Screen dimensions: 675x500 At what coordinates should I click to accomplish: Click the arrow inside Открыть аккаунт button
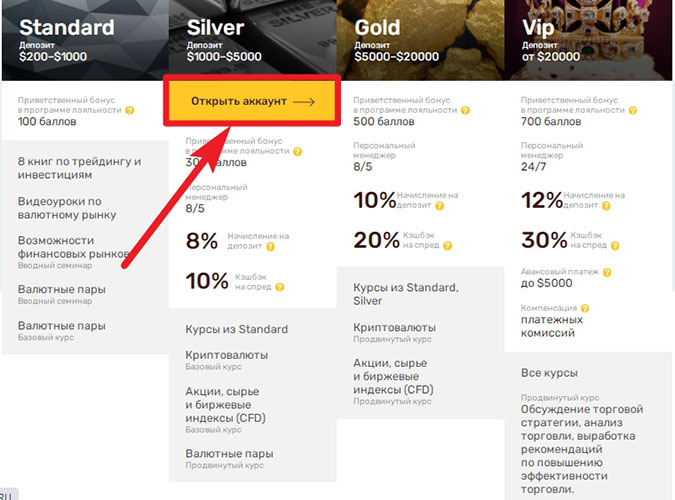304,102
